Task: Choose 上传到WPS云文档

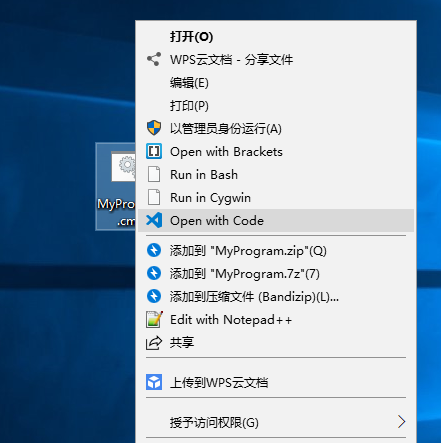Action: click(x=276, y=382)
